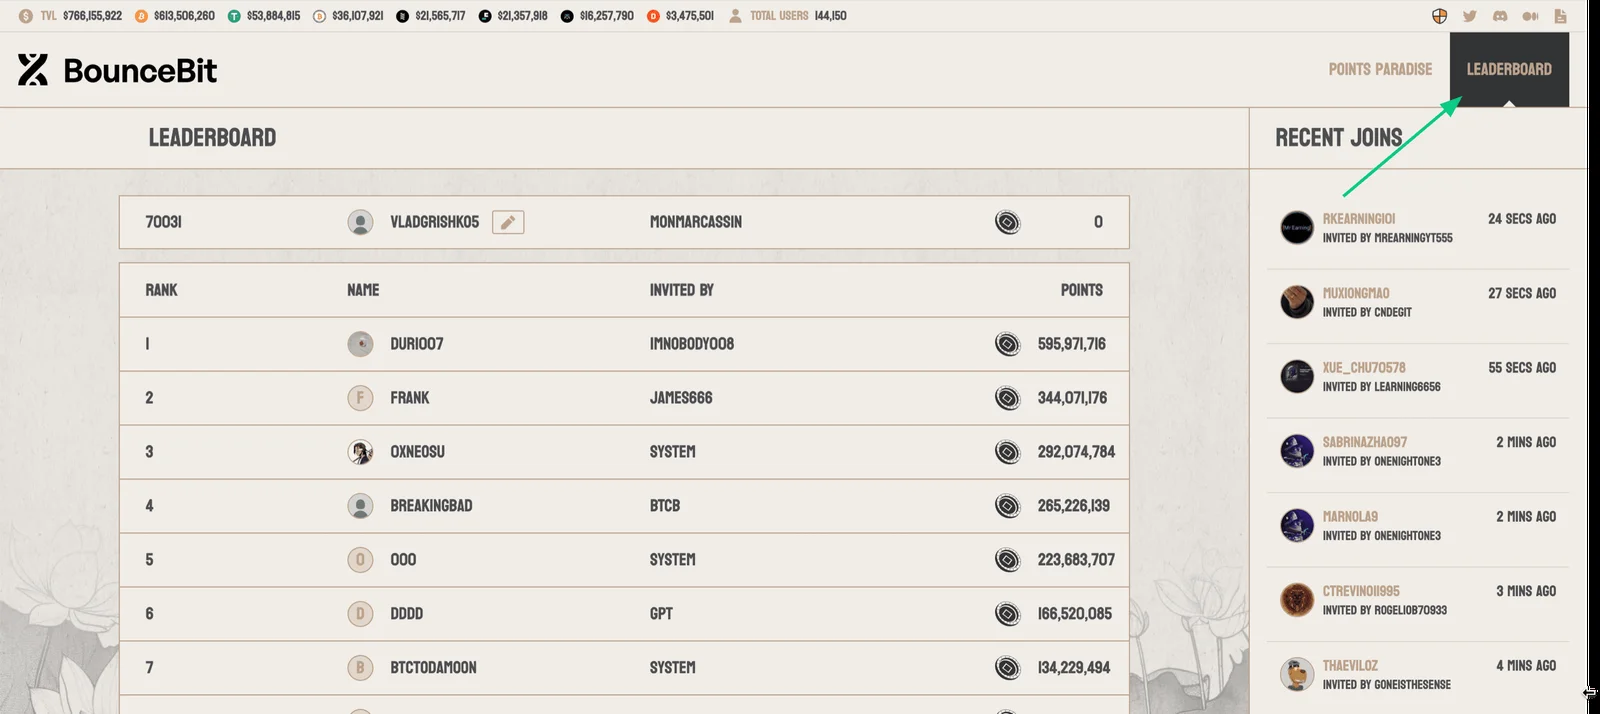The width and height of the screenshot is (1600, 714).
Task: Click the INVITED BY column header
Action: (682, 290)
